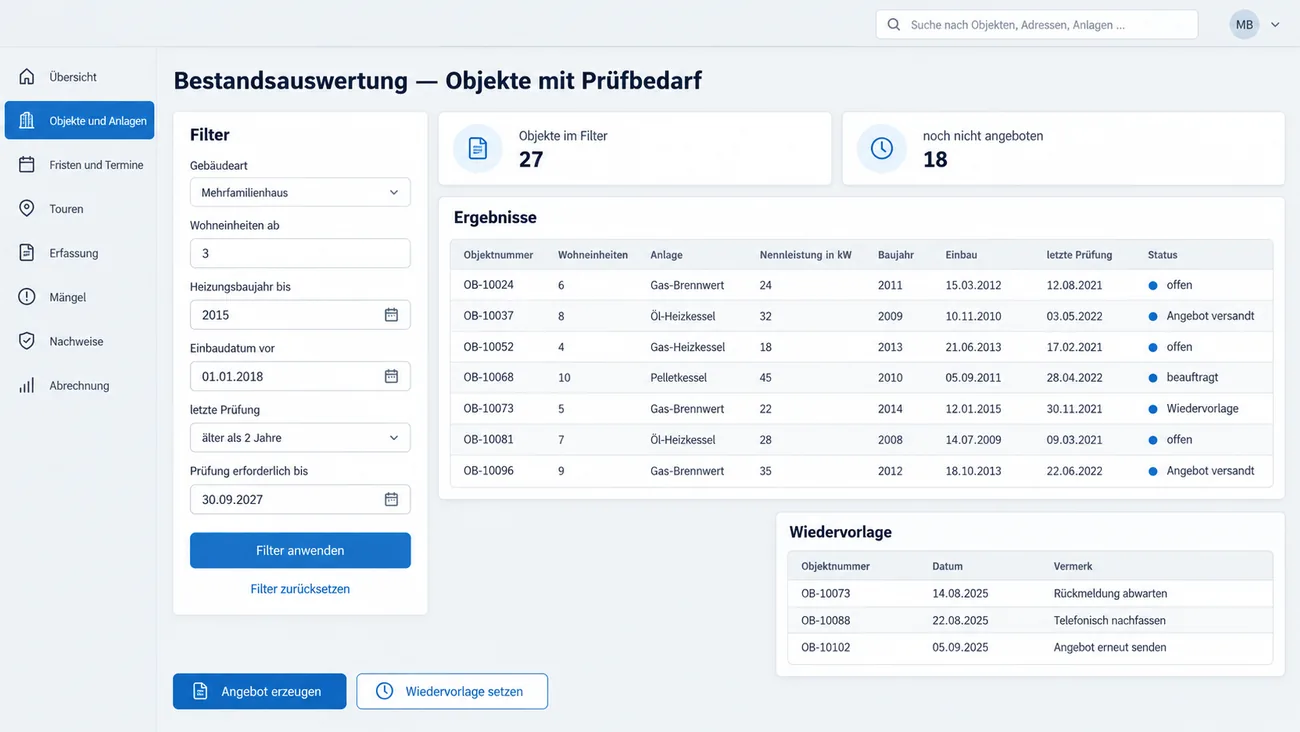Click the Übersicht home icon
Viewport: 1300px width, 732px height.
coord(27,77)
